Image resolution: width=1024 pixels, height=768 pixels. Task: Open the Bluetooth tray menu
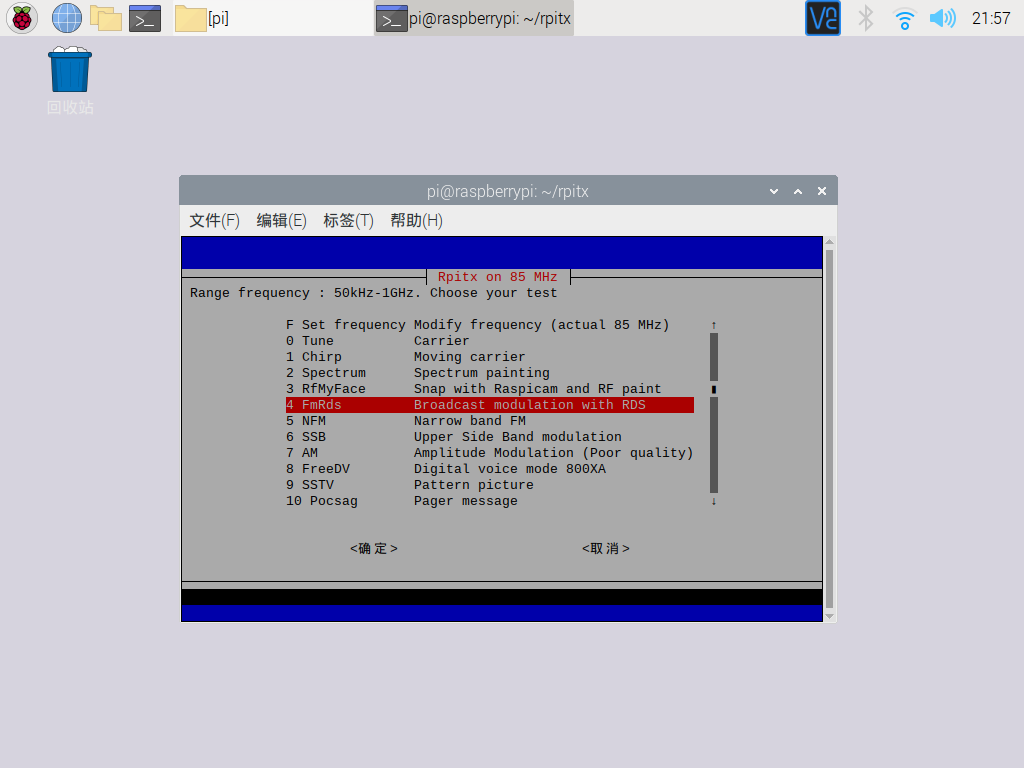point(865,18)
